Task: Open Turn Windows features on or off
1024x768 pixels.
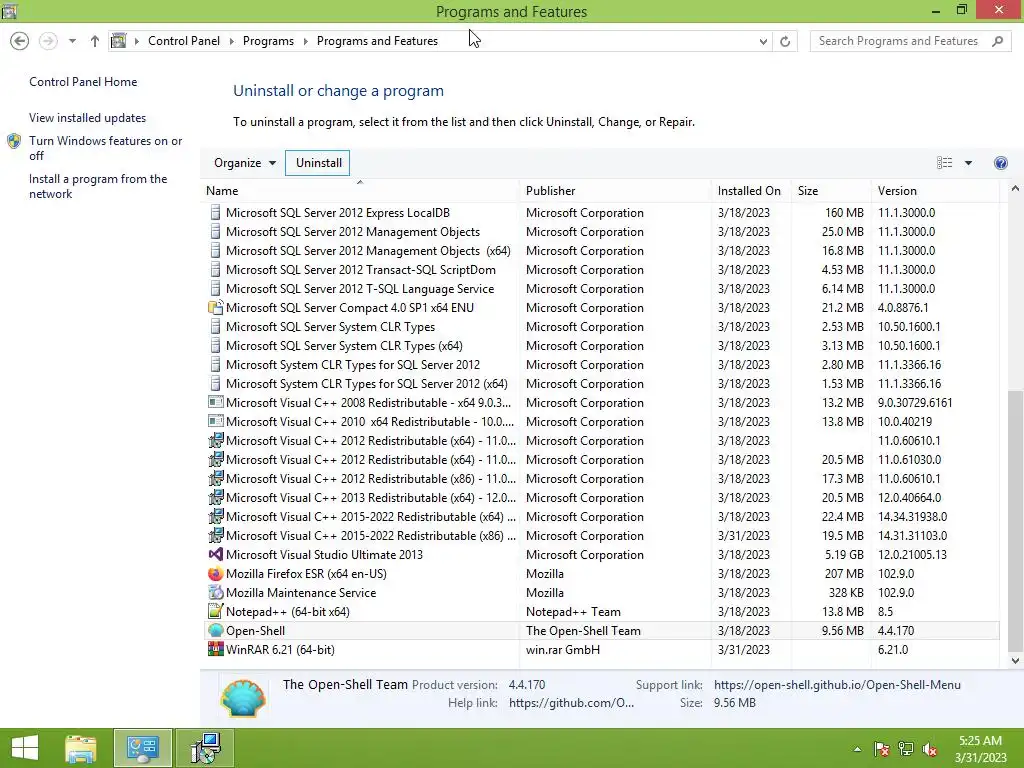Action: 106,148
